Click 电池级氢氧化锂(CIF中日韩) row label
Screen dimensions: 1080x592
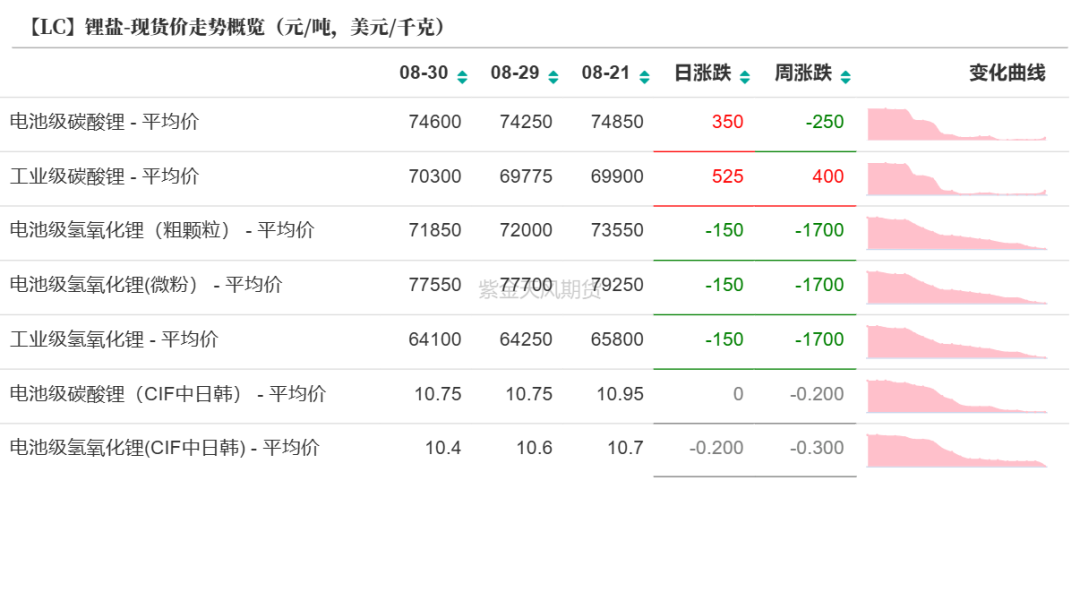(x=164, y=448)
